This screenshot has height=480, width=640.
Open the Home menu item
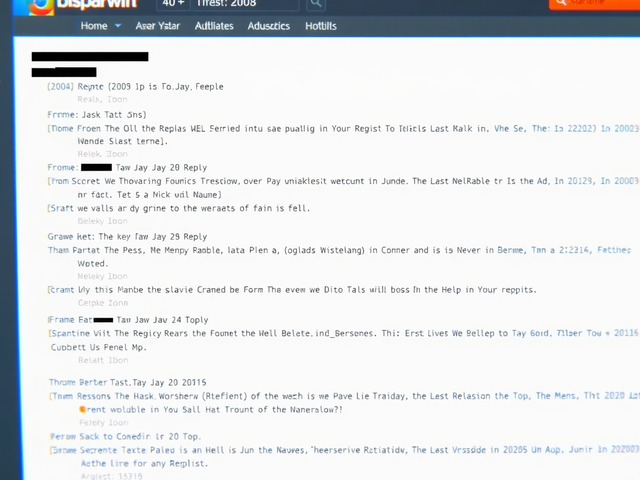[94, 26]
